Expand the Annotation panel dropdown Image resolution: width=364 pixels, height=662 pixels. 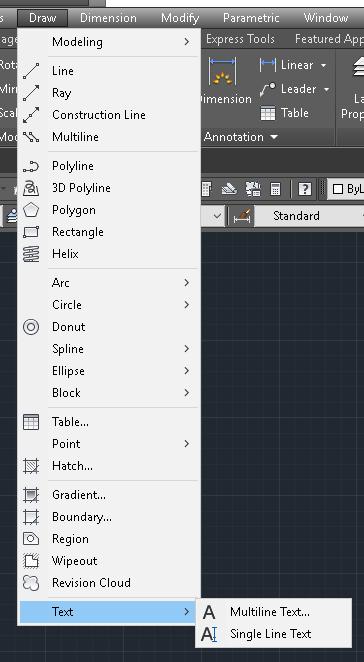(274, 137)
